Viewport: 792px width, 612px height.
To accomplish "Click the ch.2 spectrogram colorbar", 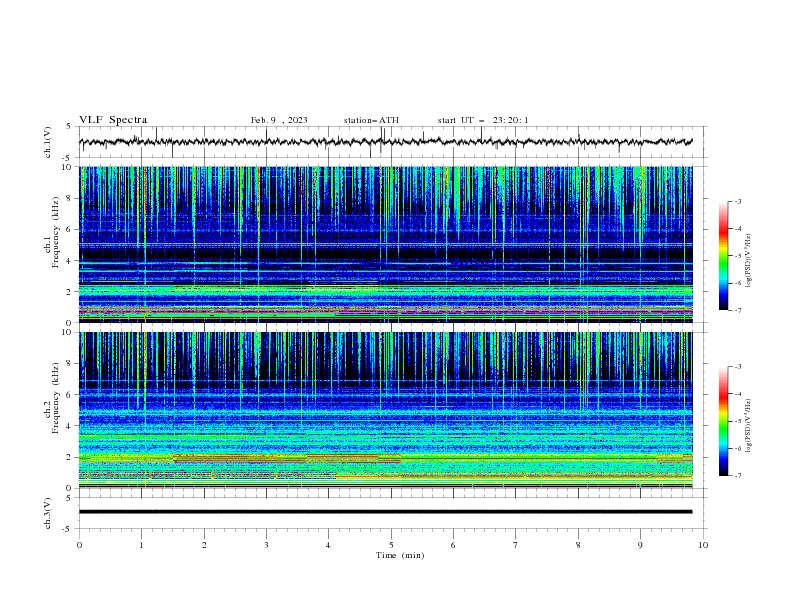I will pos(724,421).
